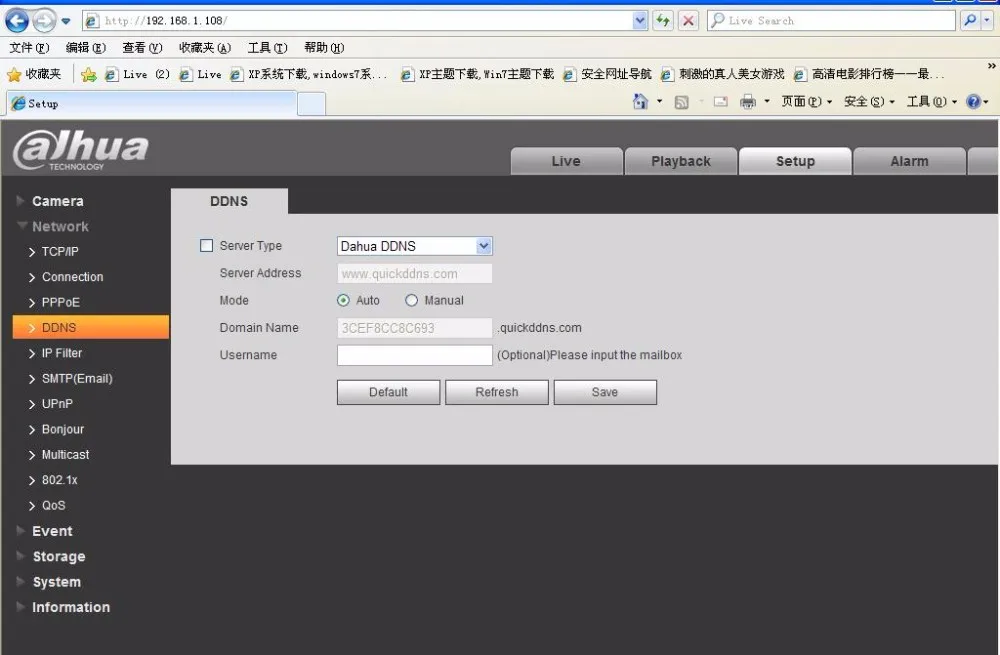
Task: Open the PPPoE settings page
Action: [x=61, y=302]
